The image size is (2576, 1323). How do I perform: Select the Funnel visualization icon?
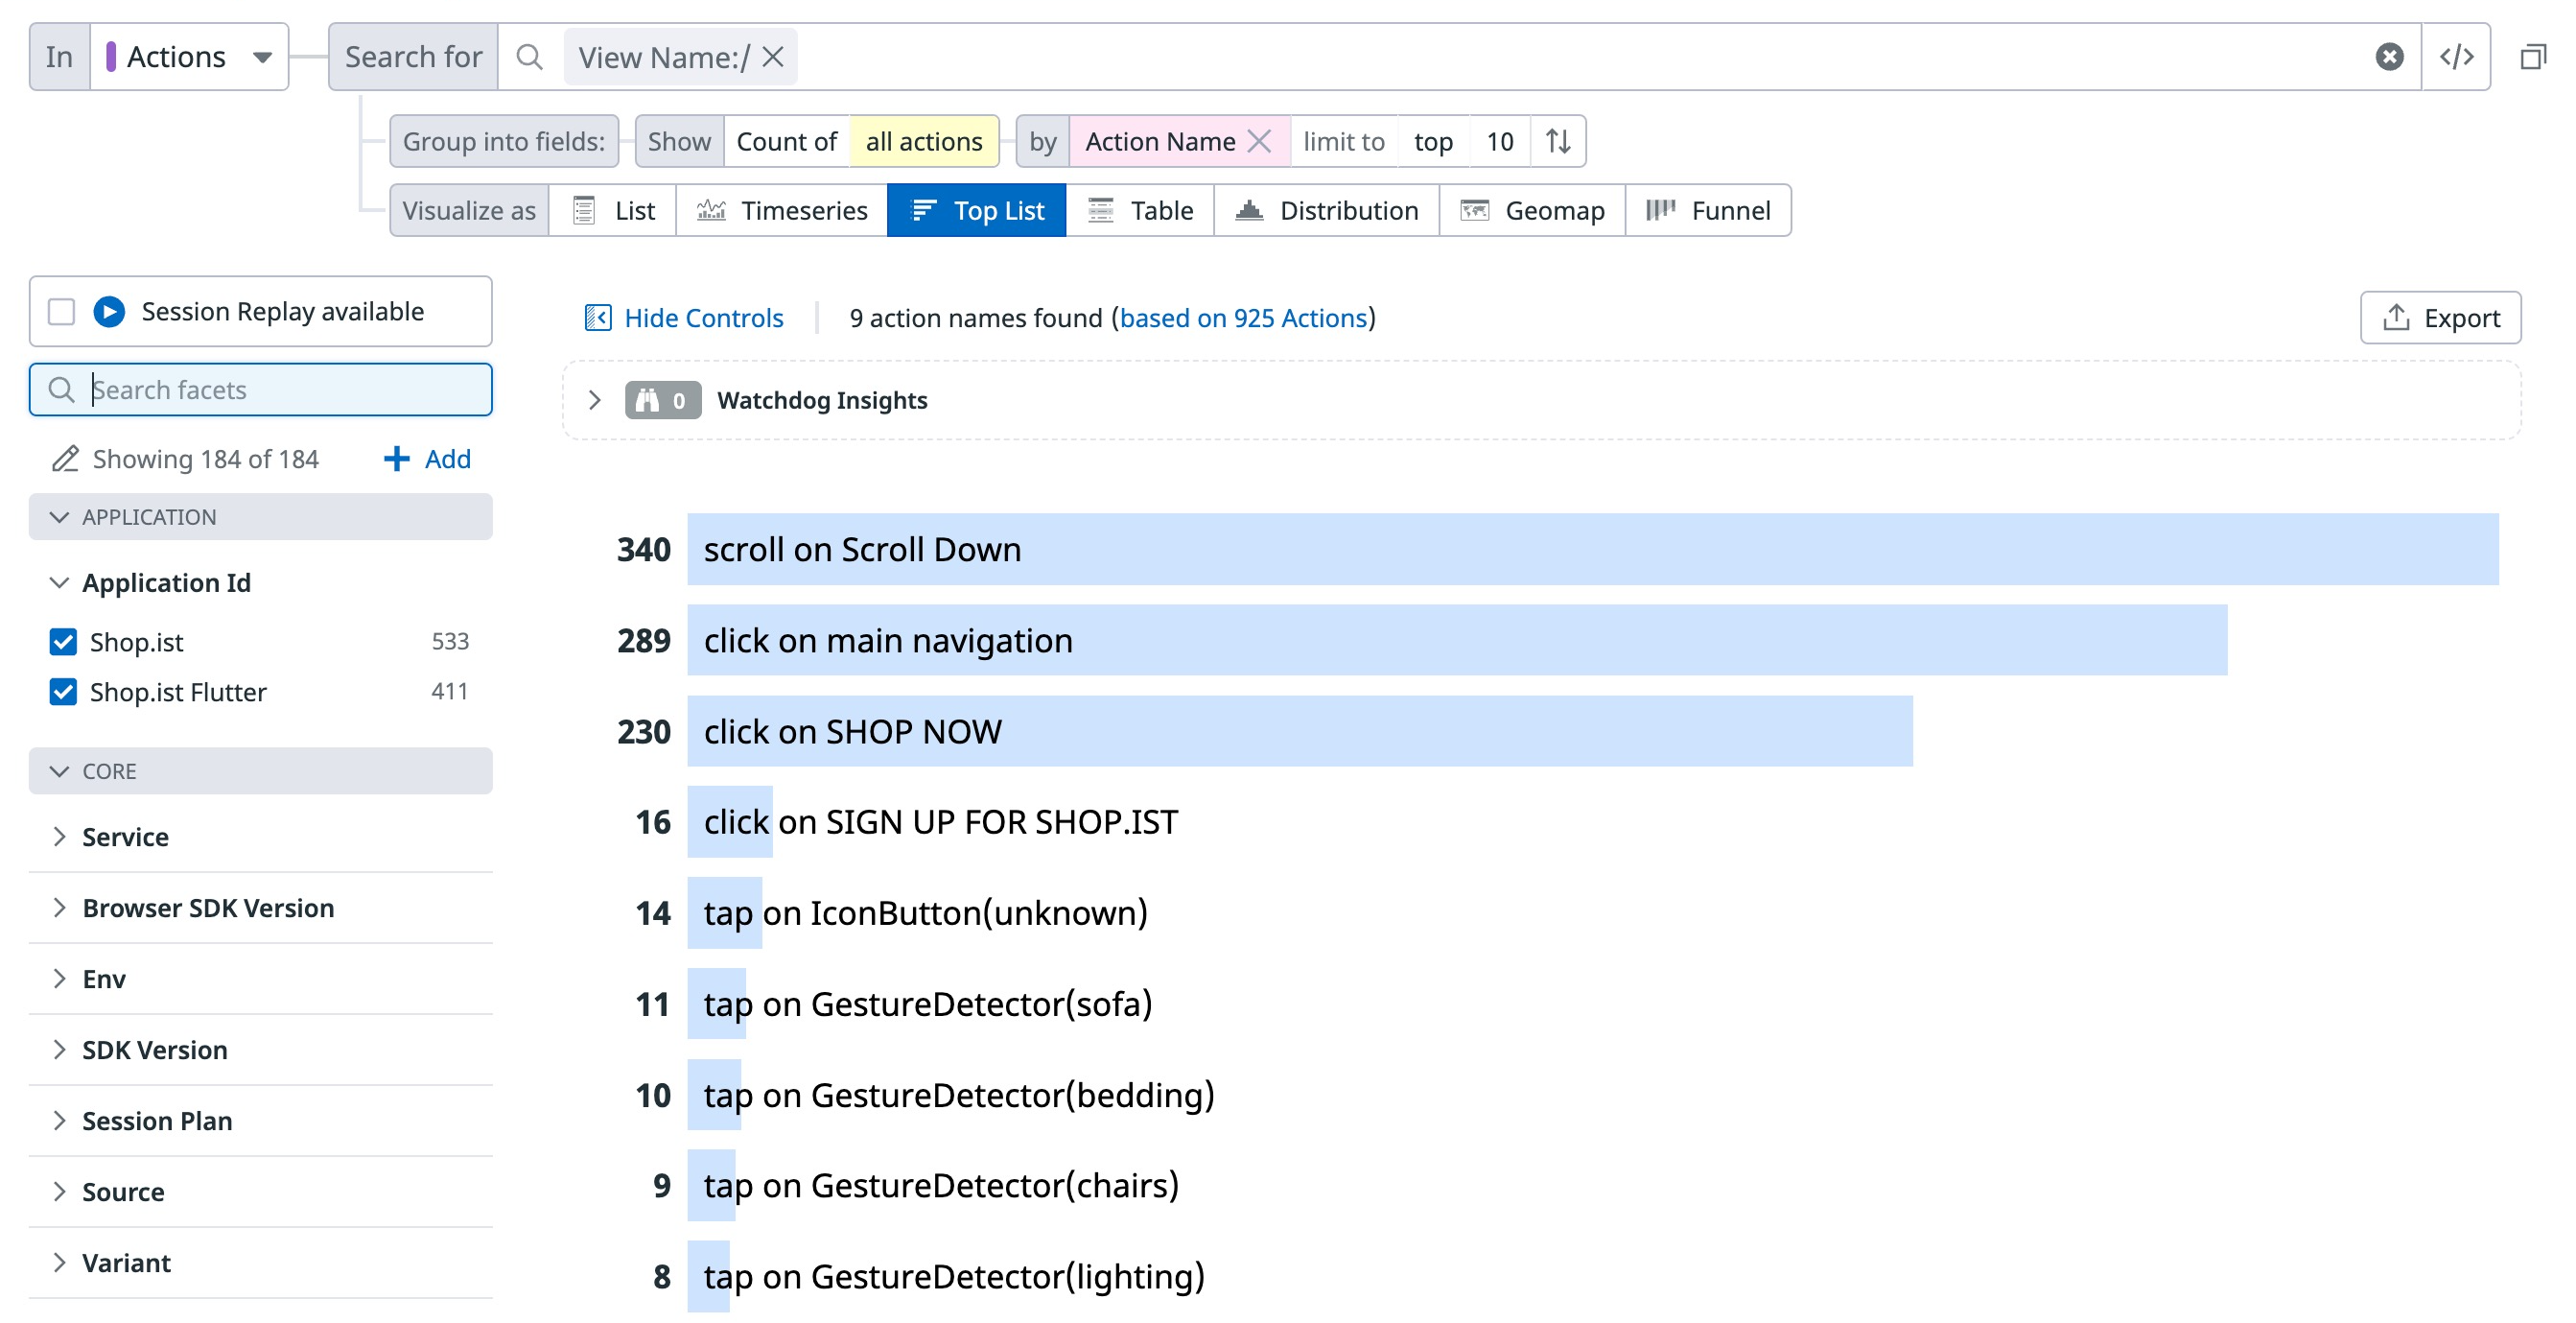tap(1662, 210)
